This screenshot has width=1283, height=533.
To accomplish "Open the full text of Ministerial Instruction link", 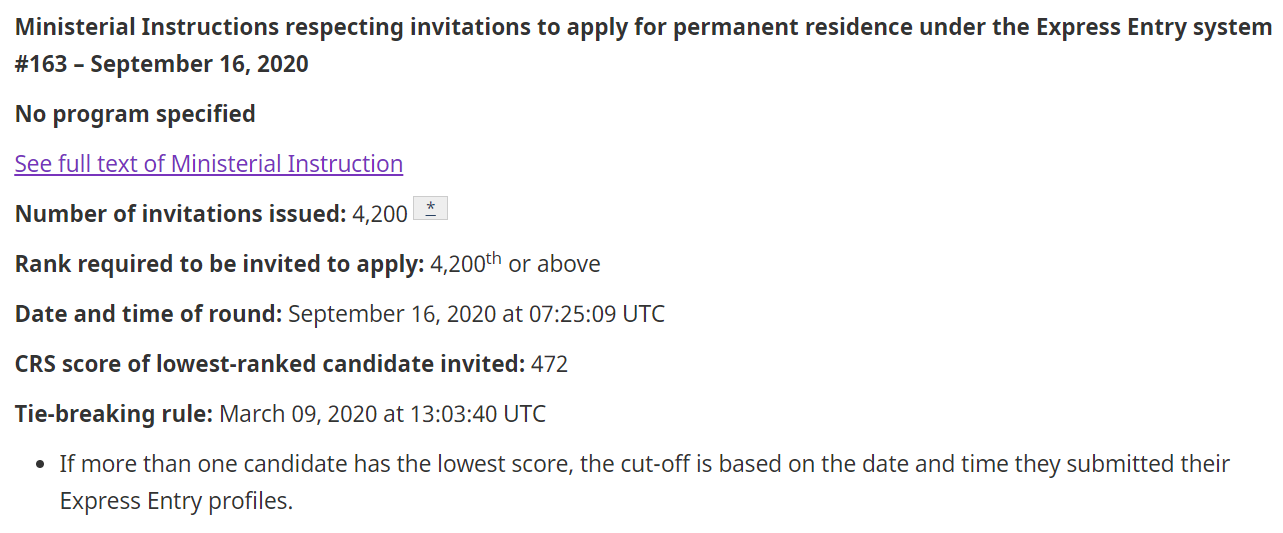I will (x=208, y=164).
